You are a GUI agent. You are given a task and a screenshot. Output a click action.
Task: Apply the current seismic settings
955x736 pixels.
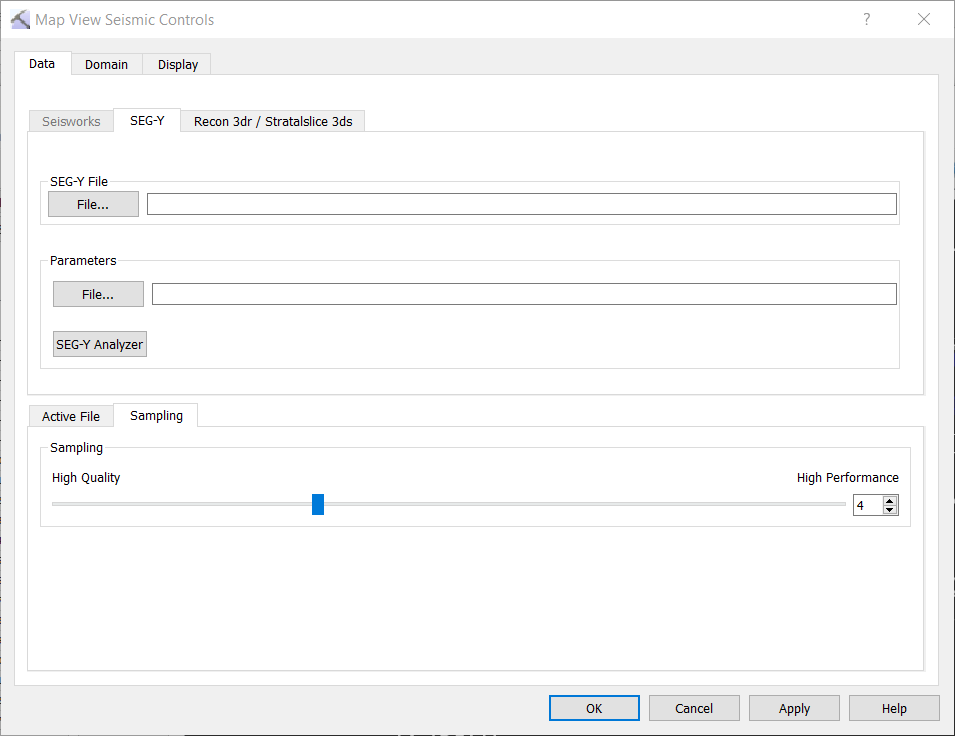click(x=794, y=708)
